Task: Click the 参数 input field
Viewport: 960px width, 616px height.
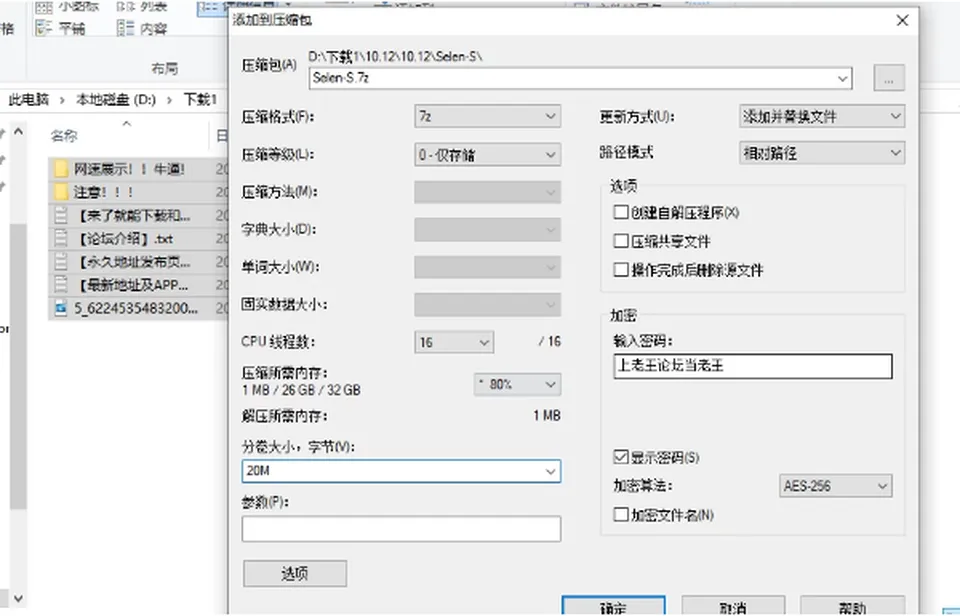Action: tap(401, 529)
